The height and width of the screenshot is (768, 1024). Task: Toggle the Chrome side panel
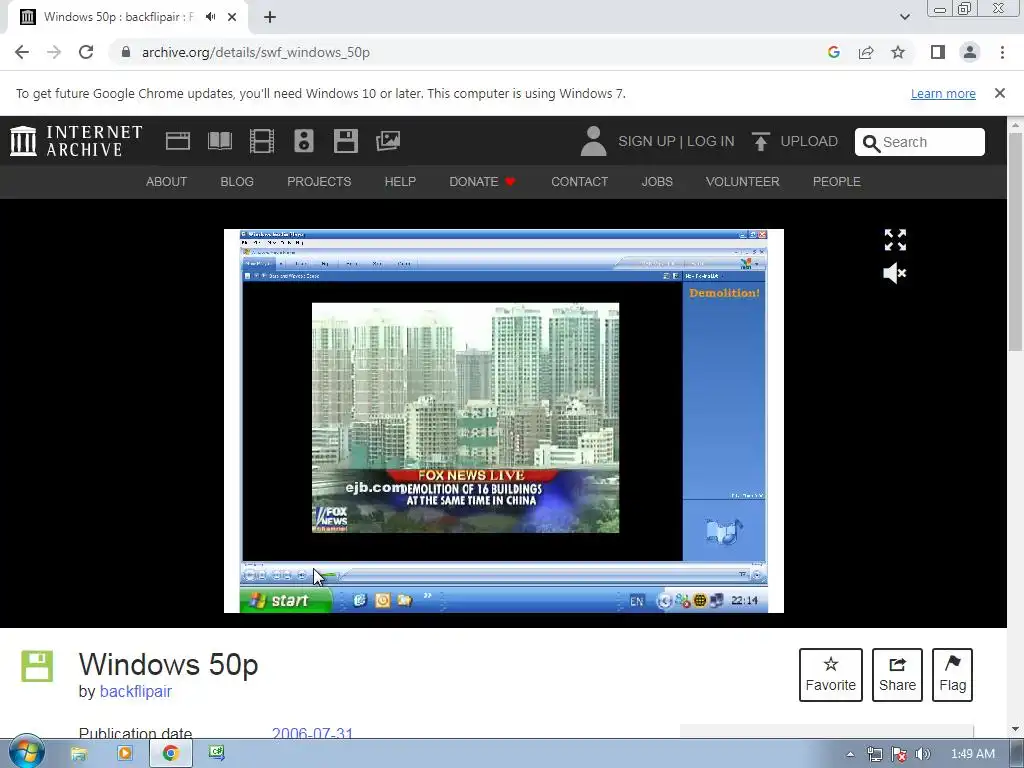coord(938,52)
